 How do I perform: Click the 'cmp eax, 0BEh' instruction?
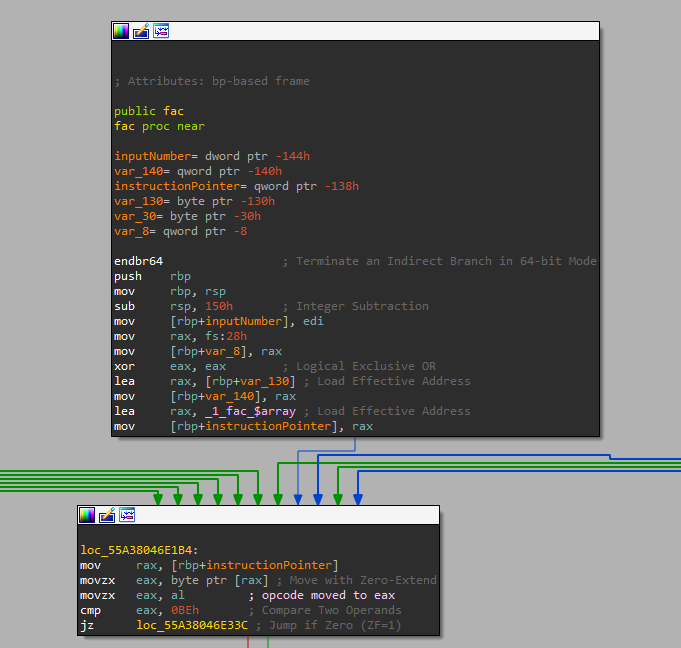pos(139,610)
